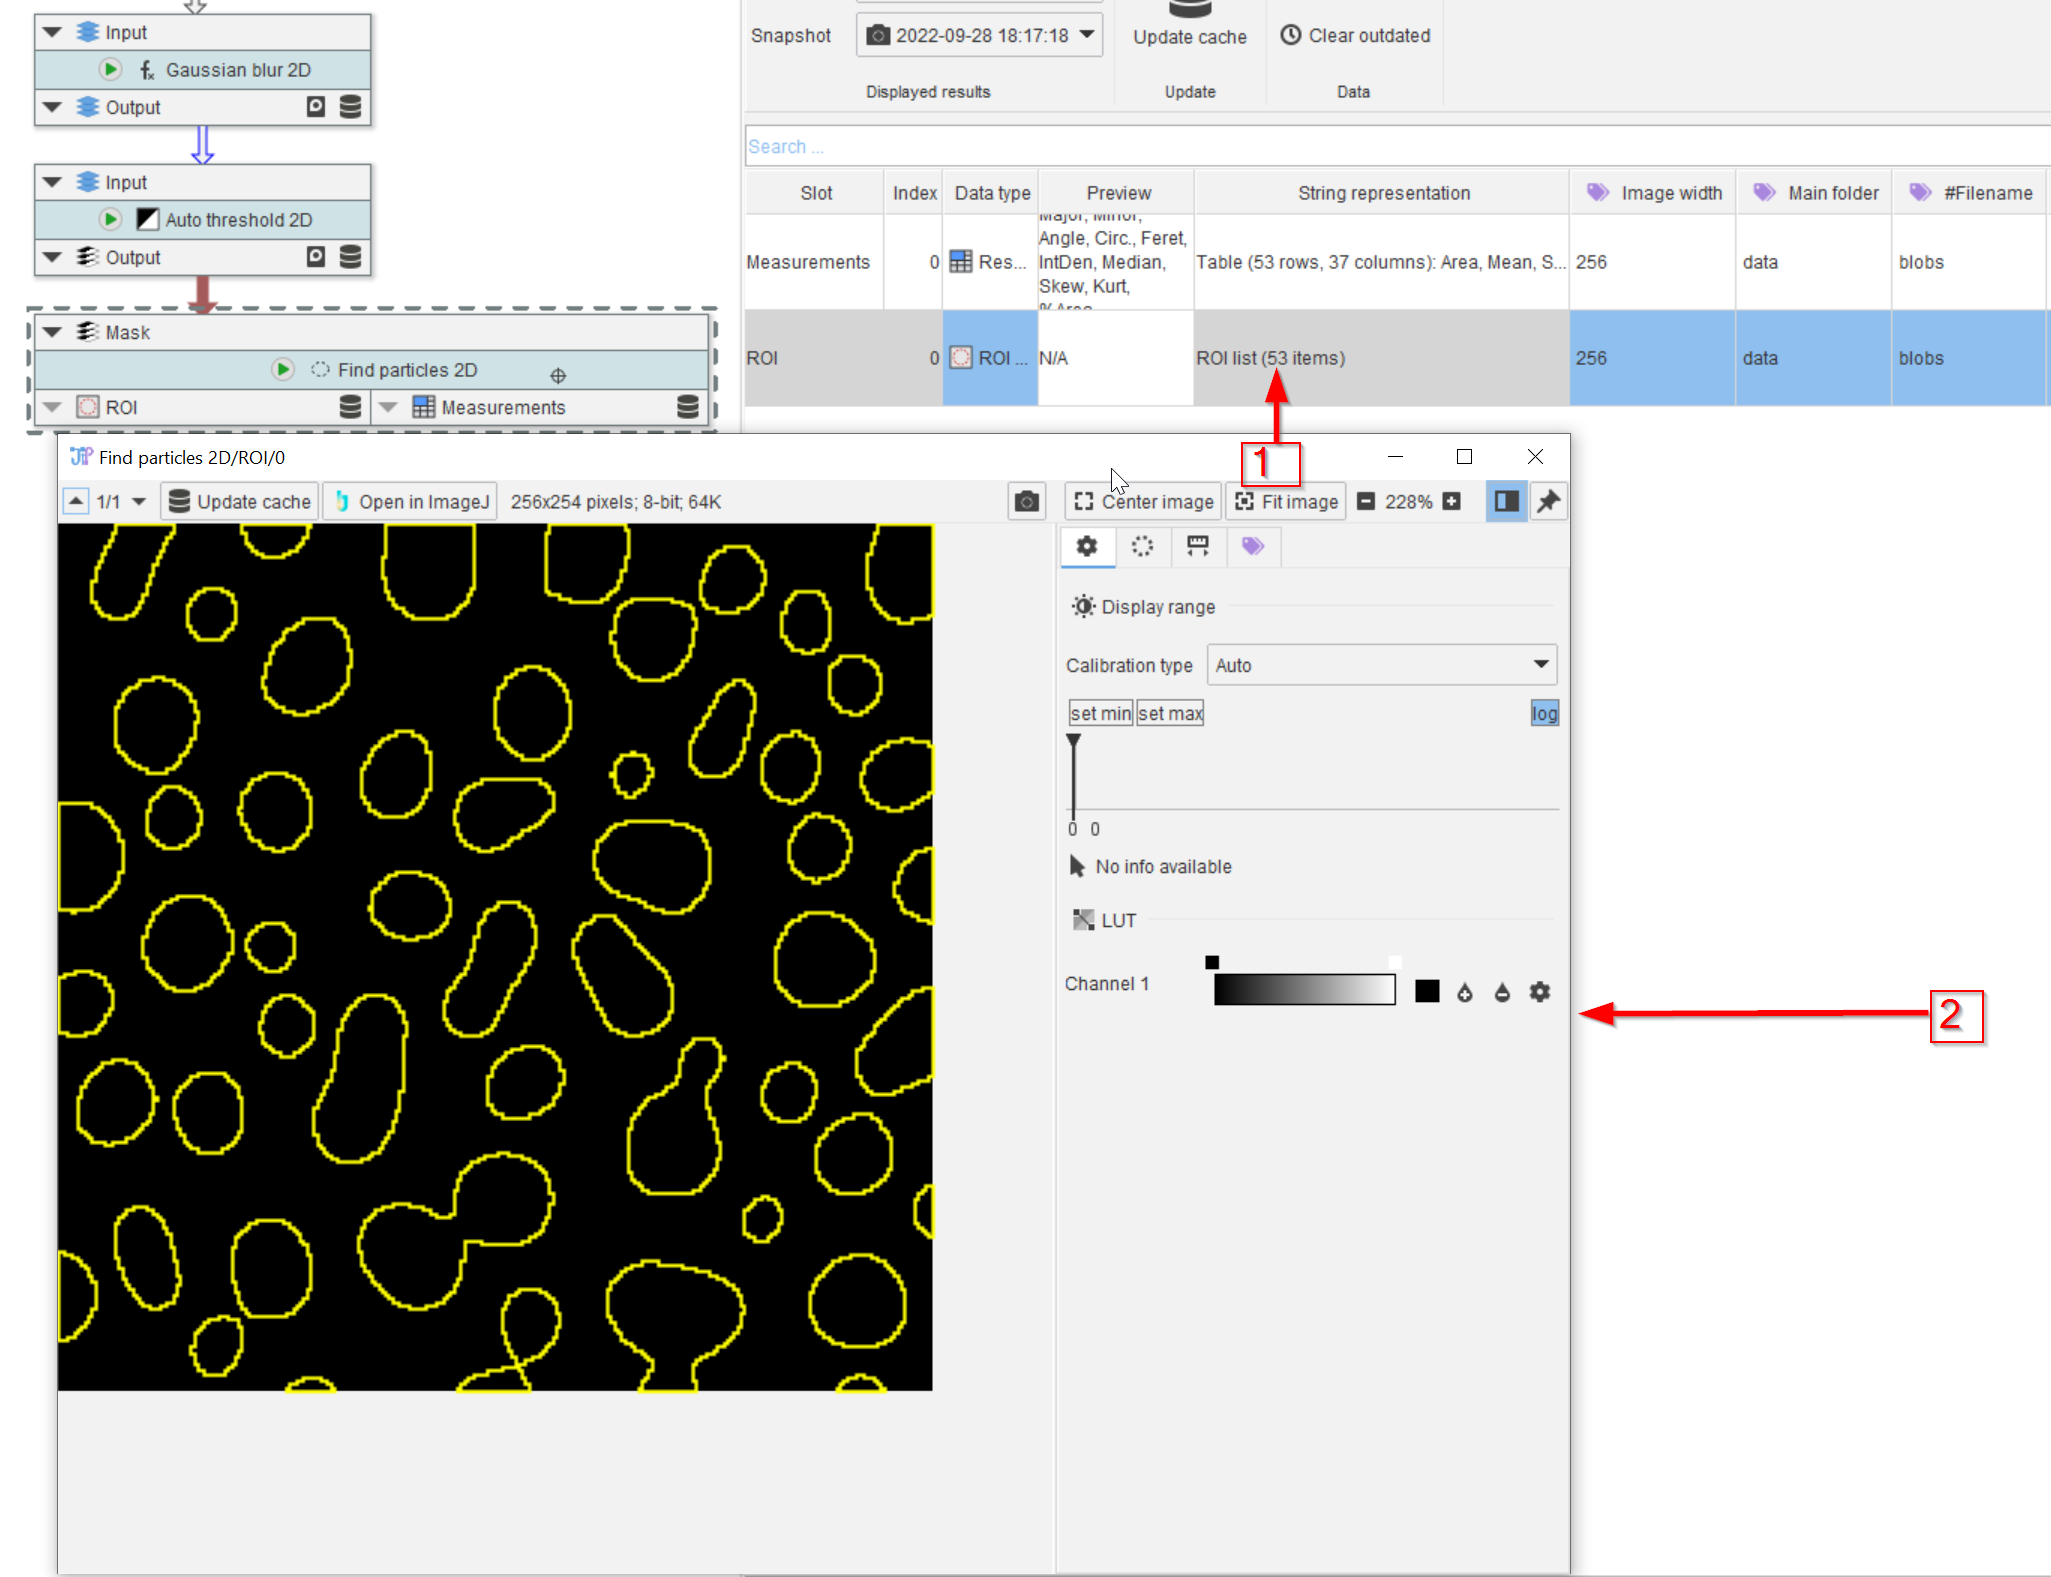The image size is (2051, 1577).
Task: Zoom in using the plus icon
Action: coord(1452,502)
